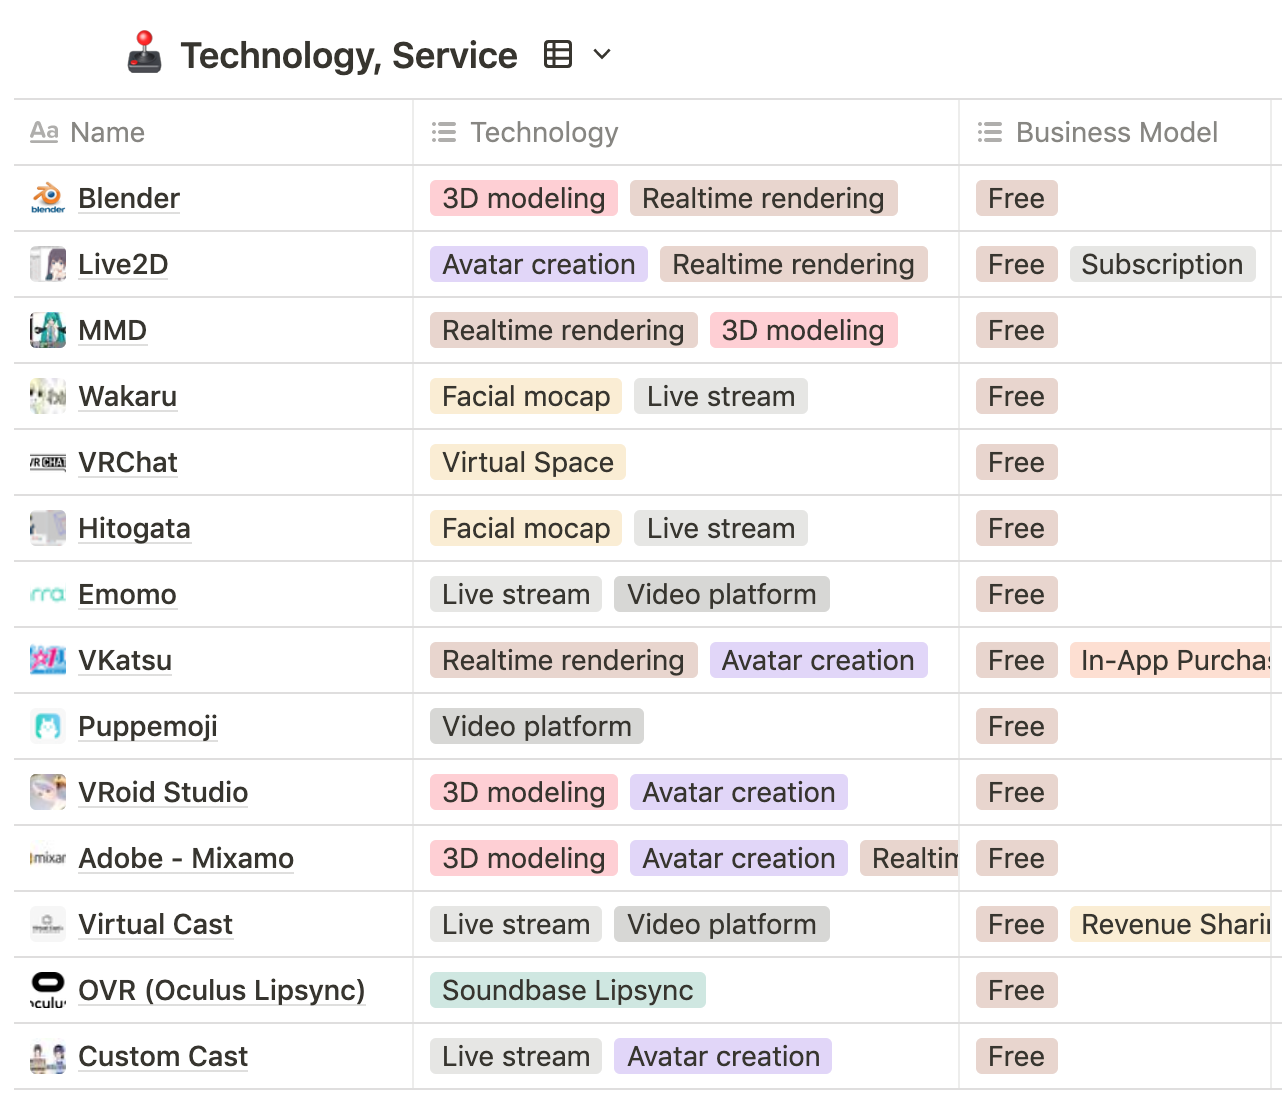Viewport: 1282px width, 1104px height.
Task: Open the Puppemoji page
Action: [148, 726]
